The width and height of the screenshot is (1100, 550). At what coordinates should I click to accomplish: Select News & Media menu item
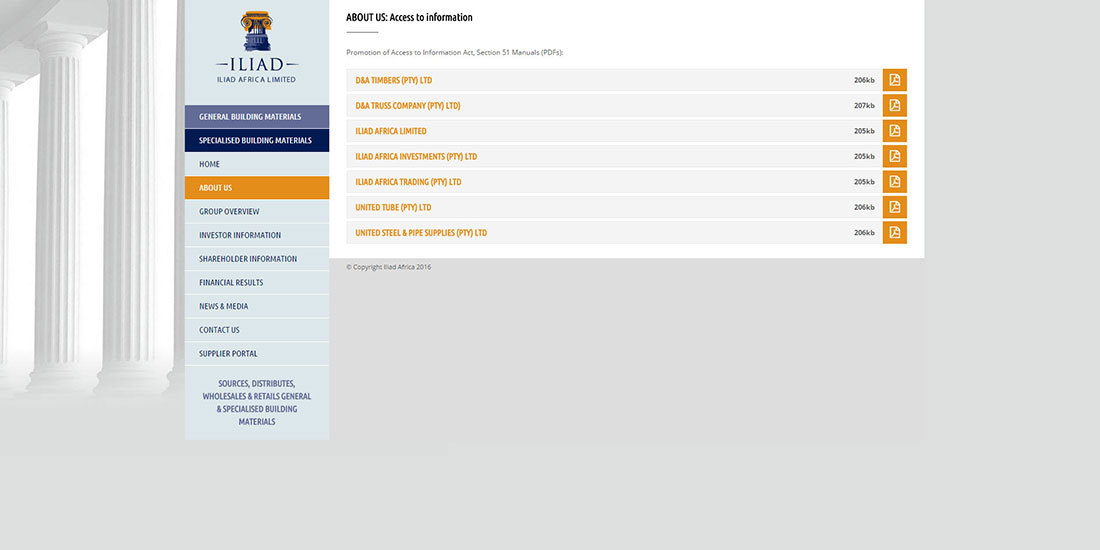[x=224, y=306]
